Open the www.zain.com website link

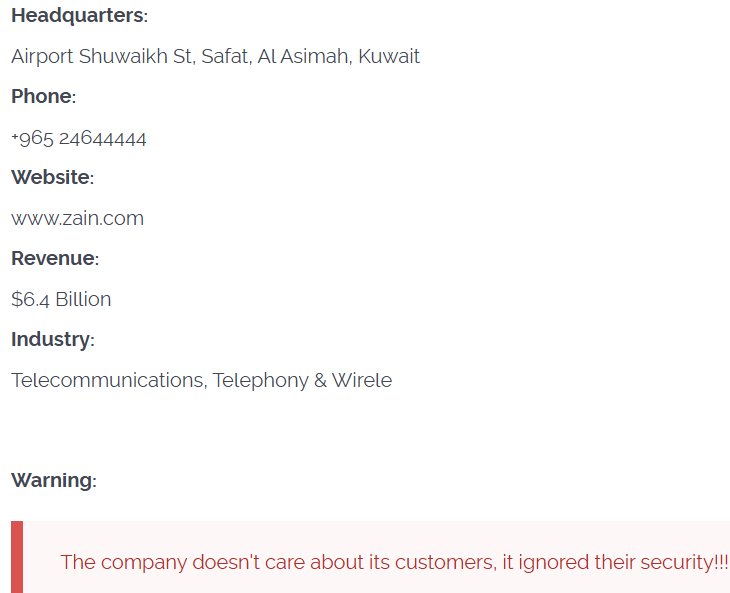click(77, 218)
